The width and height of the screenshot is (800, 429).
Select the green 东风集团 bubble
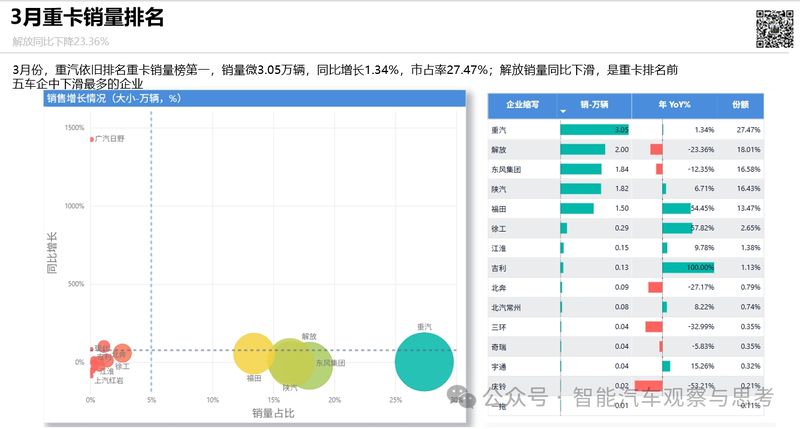[300, 361]
